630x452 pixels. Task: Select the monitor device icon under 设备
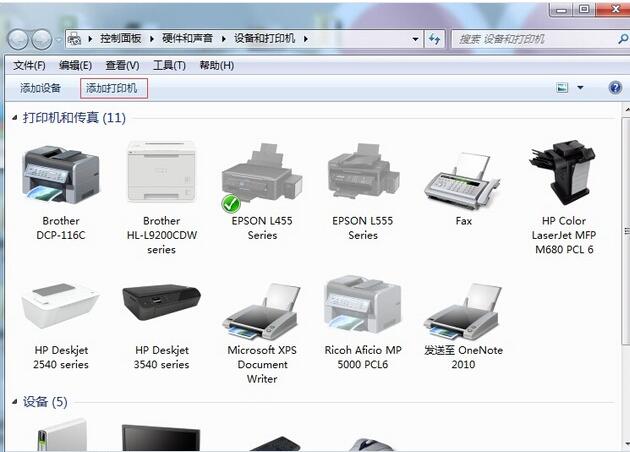[x=161, y=438]
